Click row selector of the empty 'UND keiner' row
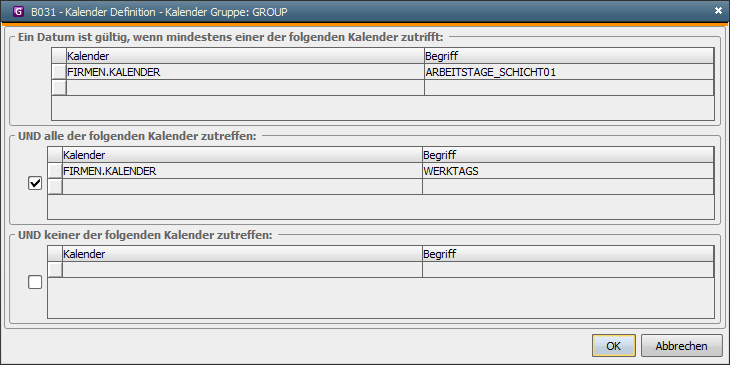Screen dimensions: 730x365 (55, 270)
